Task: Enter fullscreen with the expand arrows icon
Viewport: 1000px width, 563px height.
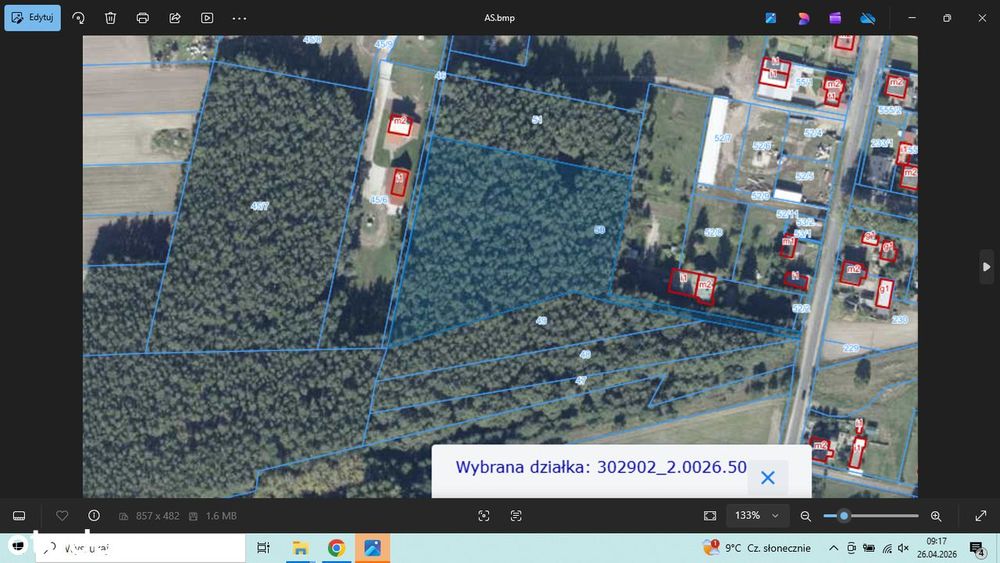Action: [981, 516]
